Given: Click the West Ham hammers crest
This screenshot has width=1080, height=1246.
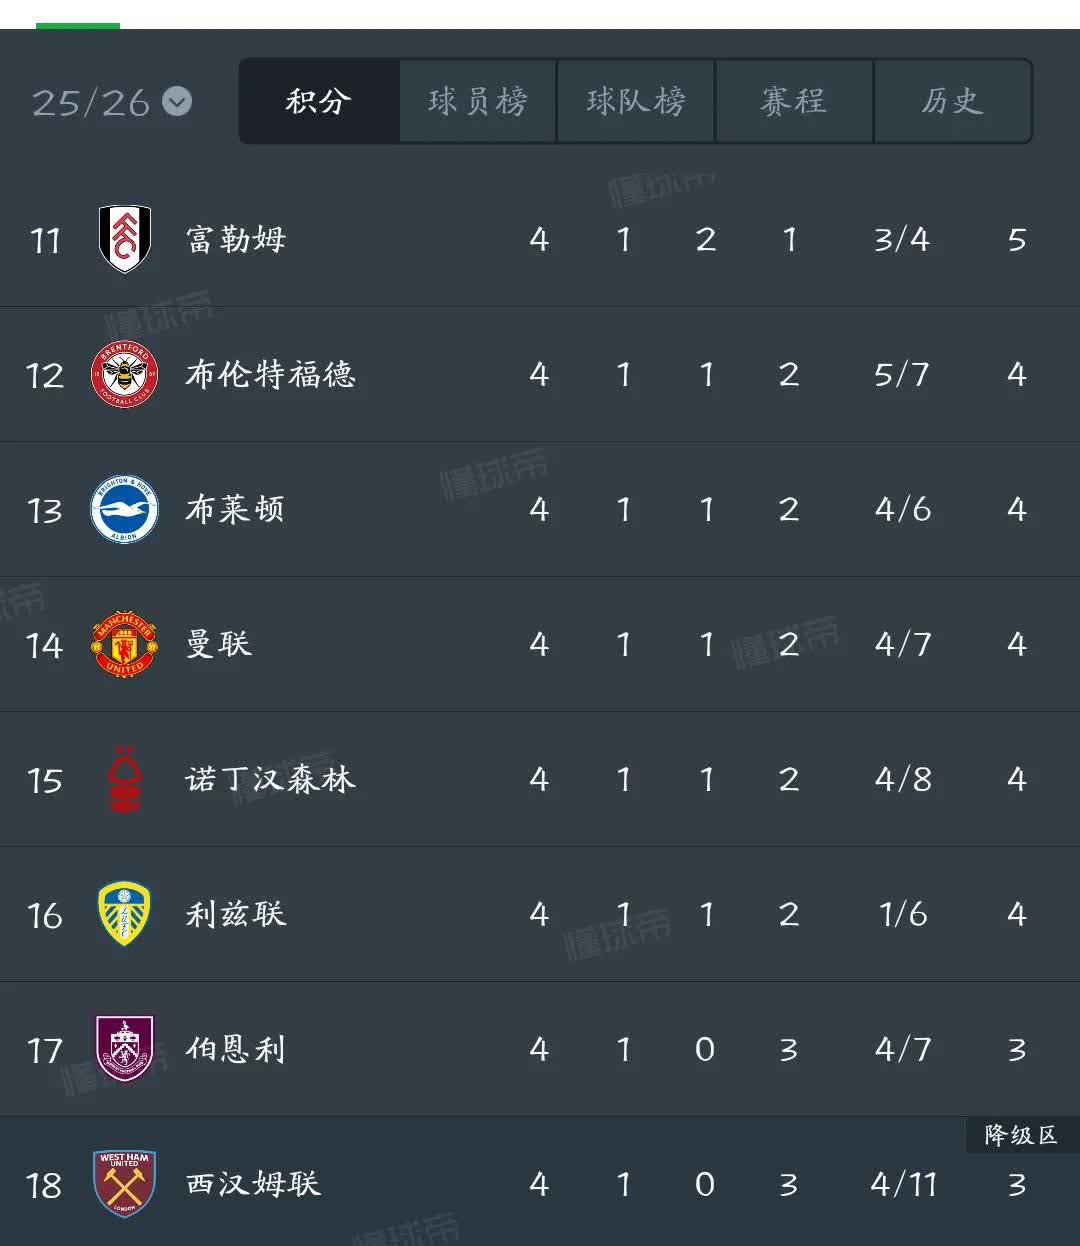Looking at the screenshot, I should (x=125, y=1184).
